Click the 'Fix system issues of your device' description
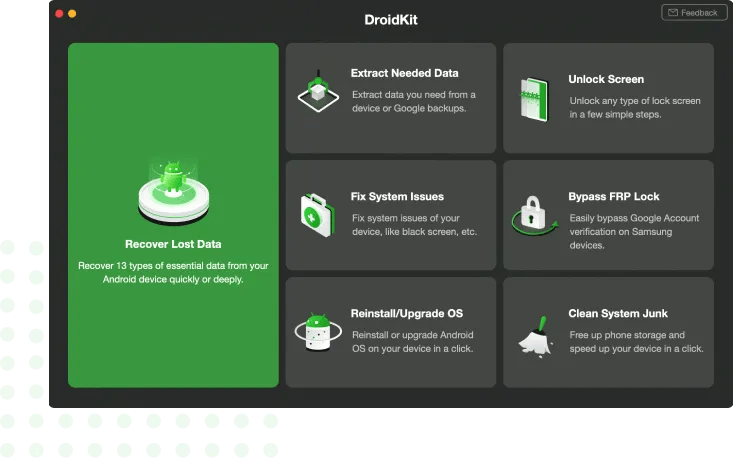 pos(414,225)
